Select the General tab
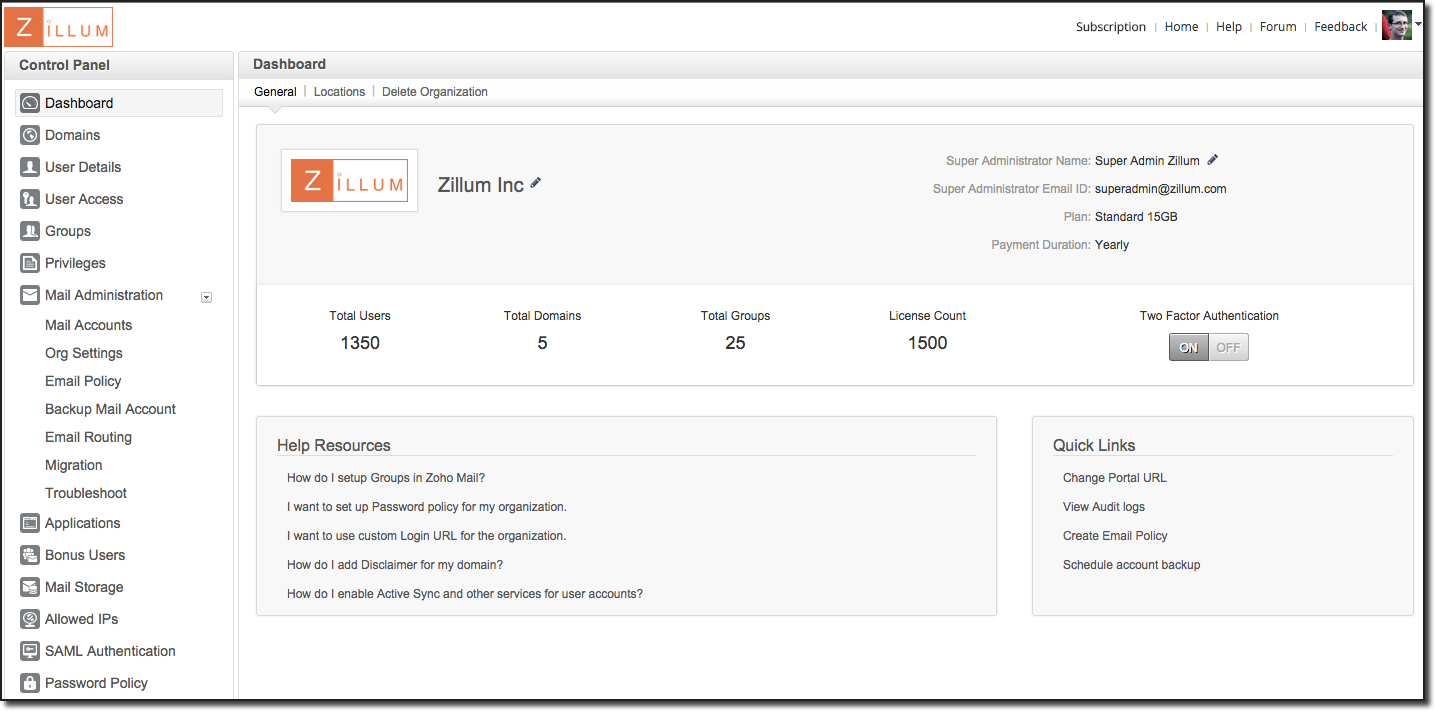This screenshot has height=711, width=1435. (x=275, y=91)
